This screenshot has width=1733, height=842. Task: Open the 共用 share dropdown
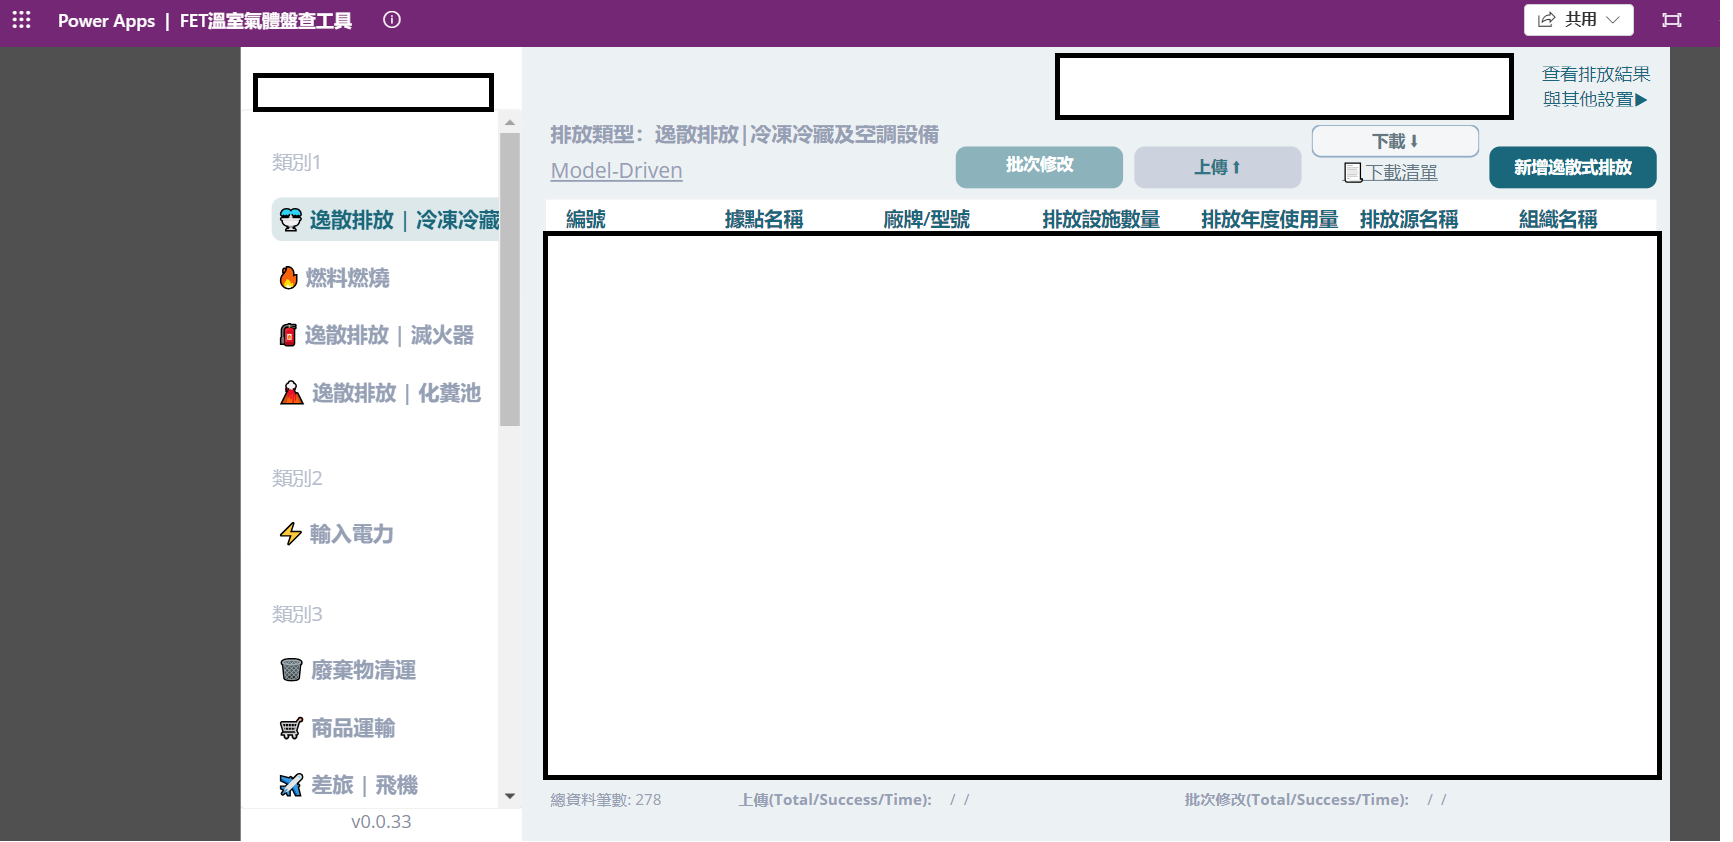coord(1578,20)
